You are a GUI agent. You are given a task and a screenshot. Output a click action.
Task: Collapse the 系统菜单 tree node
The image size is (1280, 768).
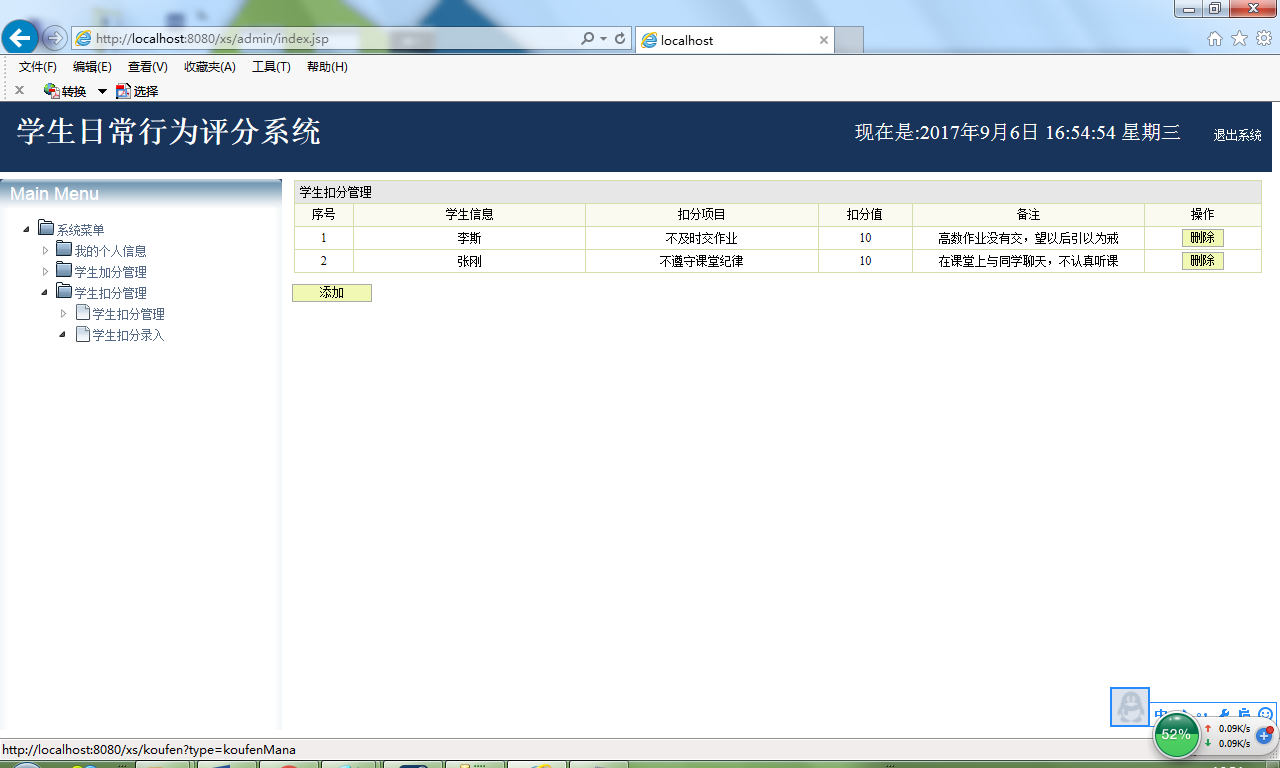(x=25, y=230)
